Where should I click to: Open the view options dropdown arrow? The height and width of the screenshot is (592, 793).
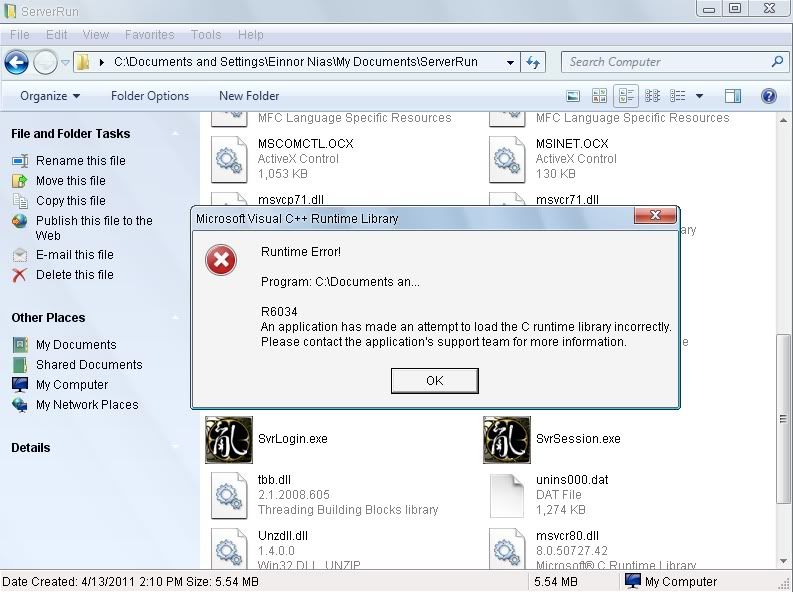700,96
